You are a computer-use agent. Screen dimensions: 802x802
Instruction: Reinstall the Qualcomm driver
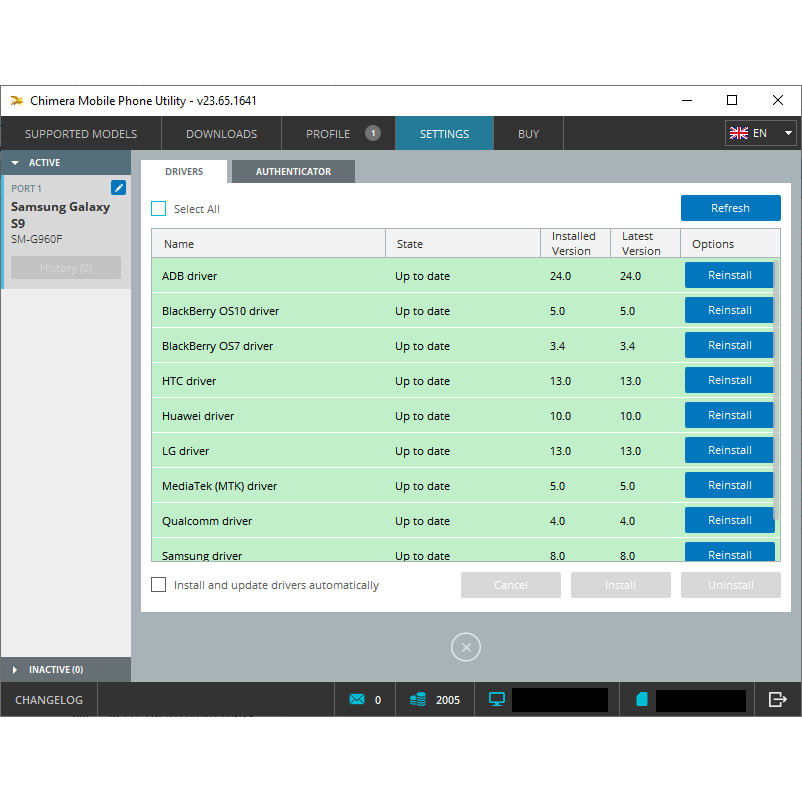729,520
